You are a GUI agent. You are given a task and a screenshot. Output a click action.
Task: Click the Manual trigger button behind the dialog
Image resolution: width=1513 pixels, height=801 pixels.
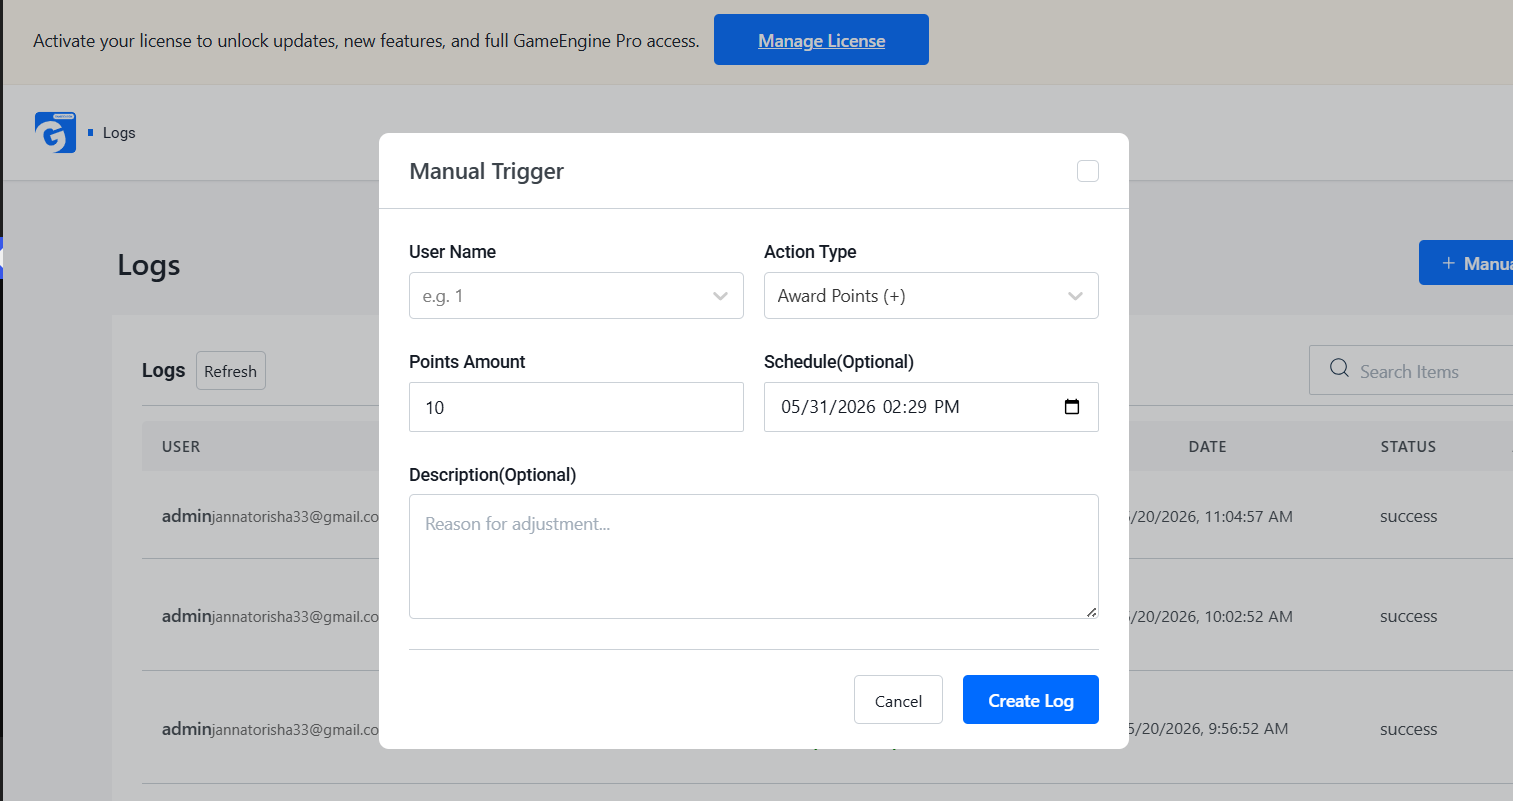[x=1466, y=263]
